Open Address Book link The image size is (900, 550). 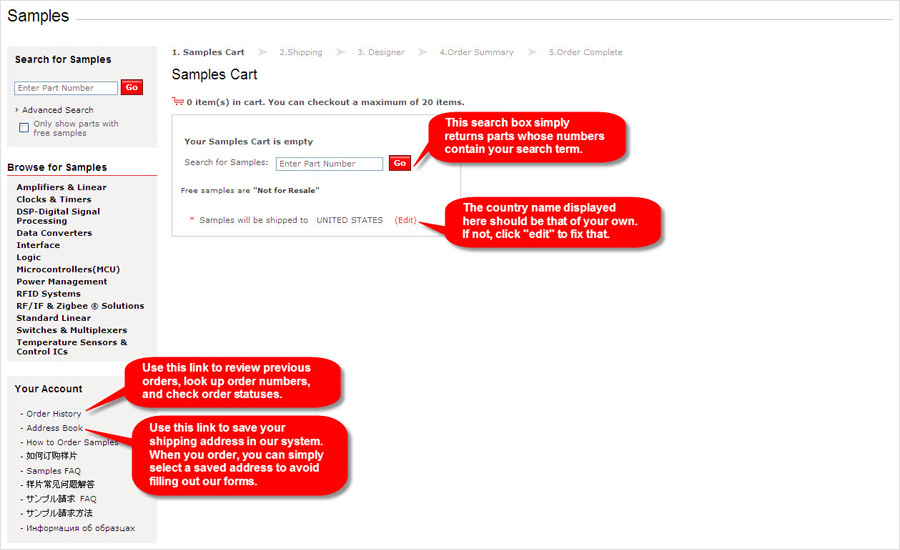tap(54, 428)
